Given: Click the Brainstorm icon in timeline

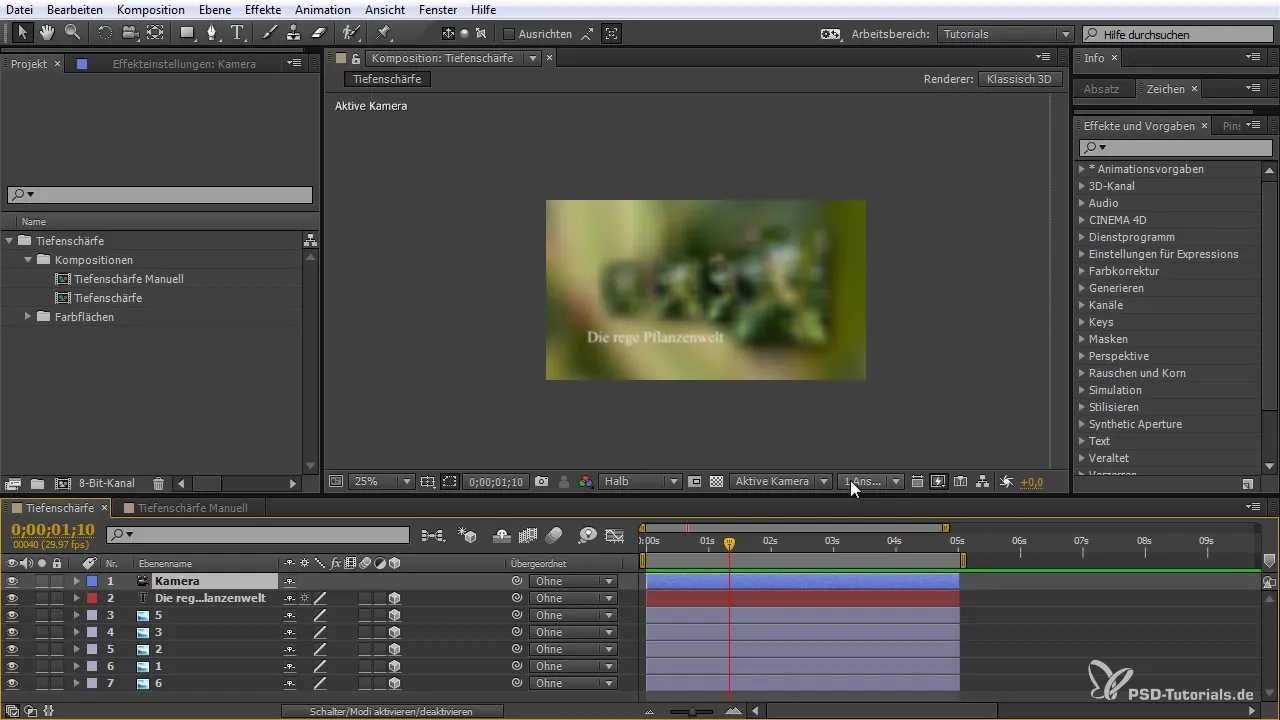Looking at the screenshot, I should (x=588, y=536).
